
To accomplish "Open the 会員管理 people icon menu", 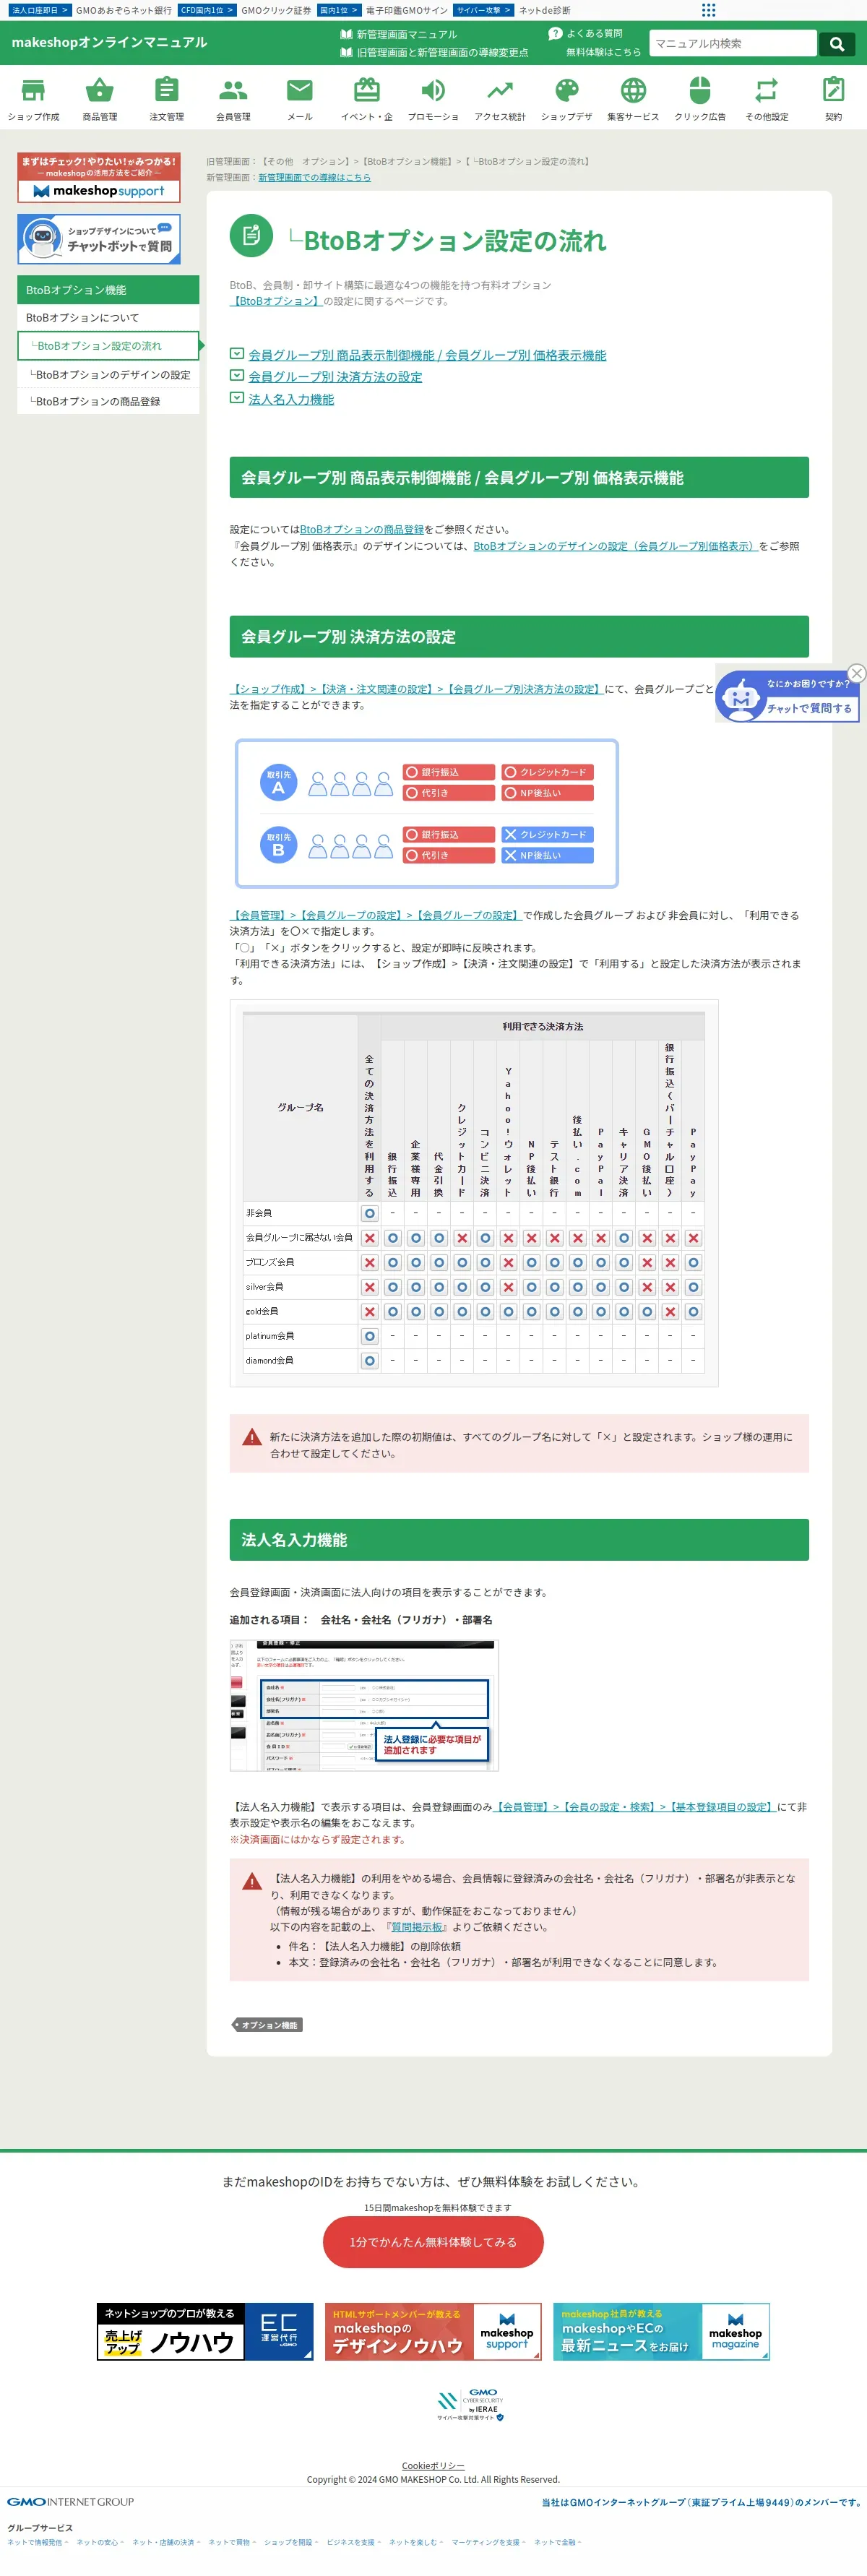I will tap(233, 98).
